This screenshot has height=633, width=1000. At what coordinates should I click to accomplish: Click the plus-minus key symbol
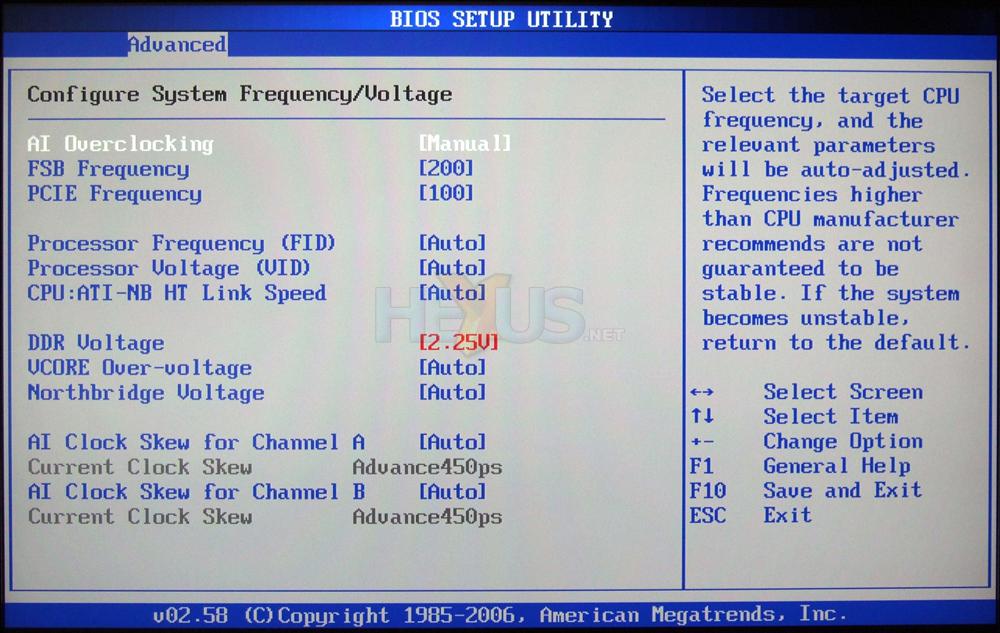coord(702,442)
